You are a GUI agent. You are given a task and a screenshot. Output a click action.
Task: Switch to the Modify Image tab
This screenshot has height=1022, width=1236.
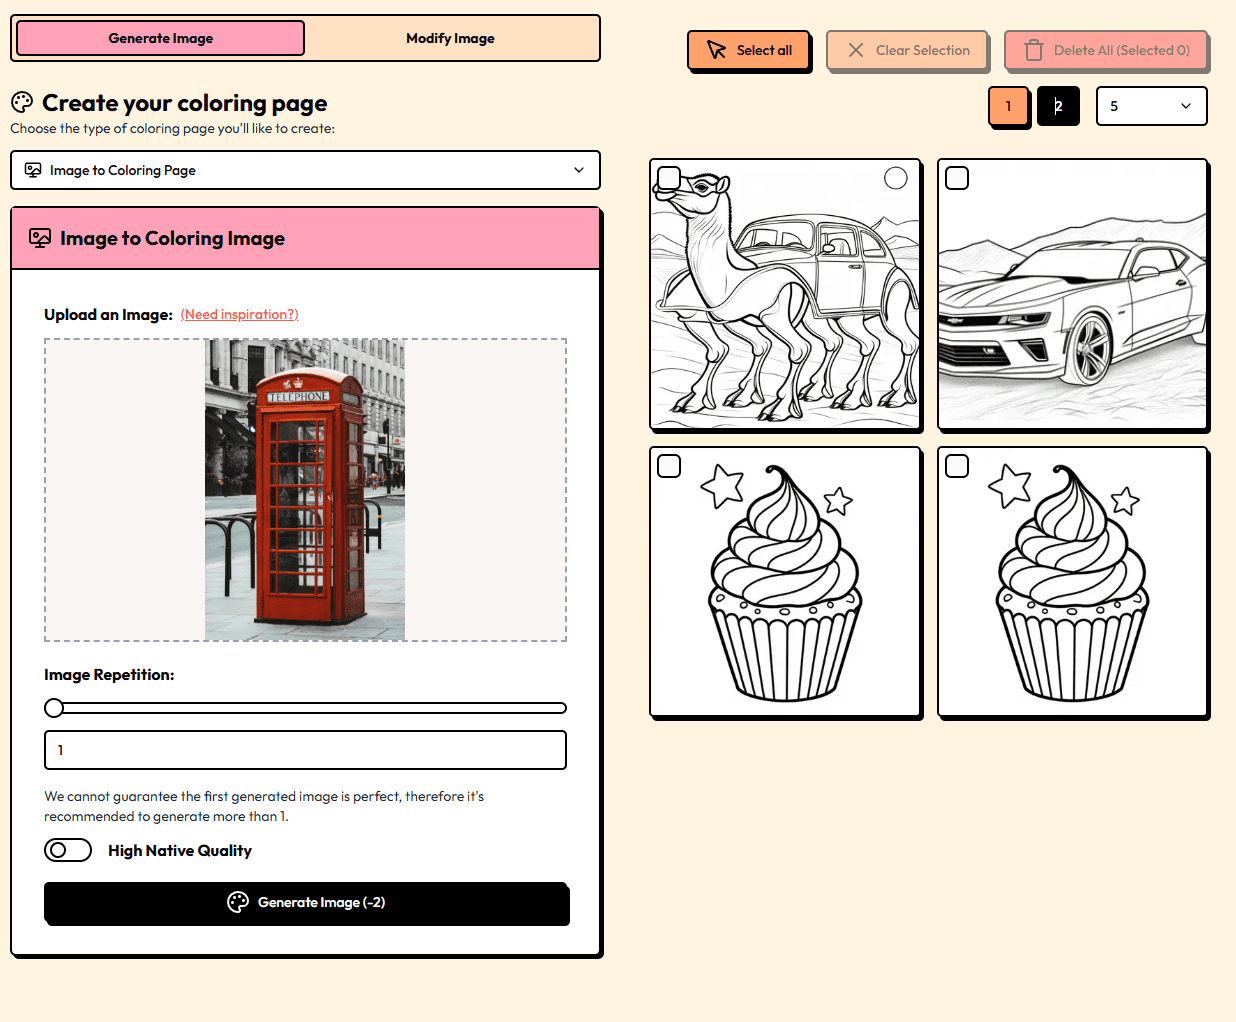[x=450, y=38]
